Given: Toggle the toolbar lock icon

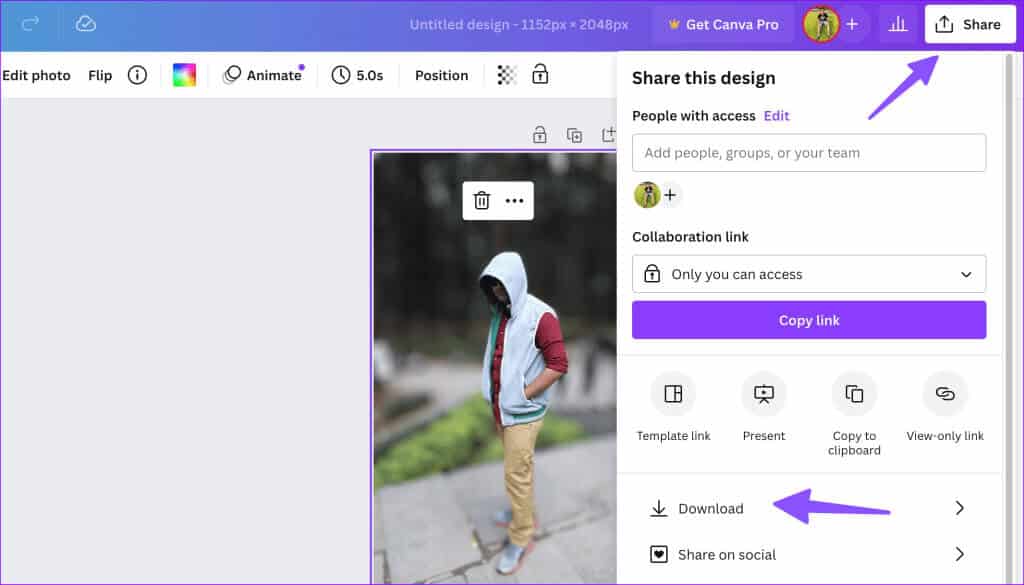Looking at the screenshot, I should (540, 74).
